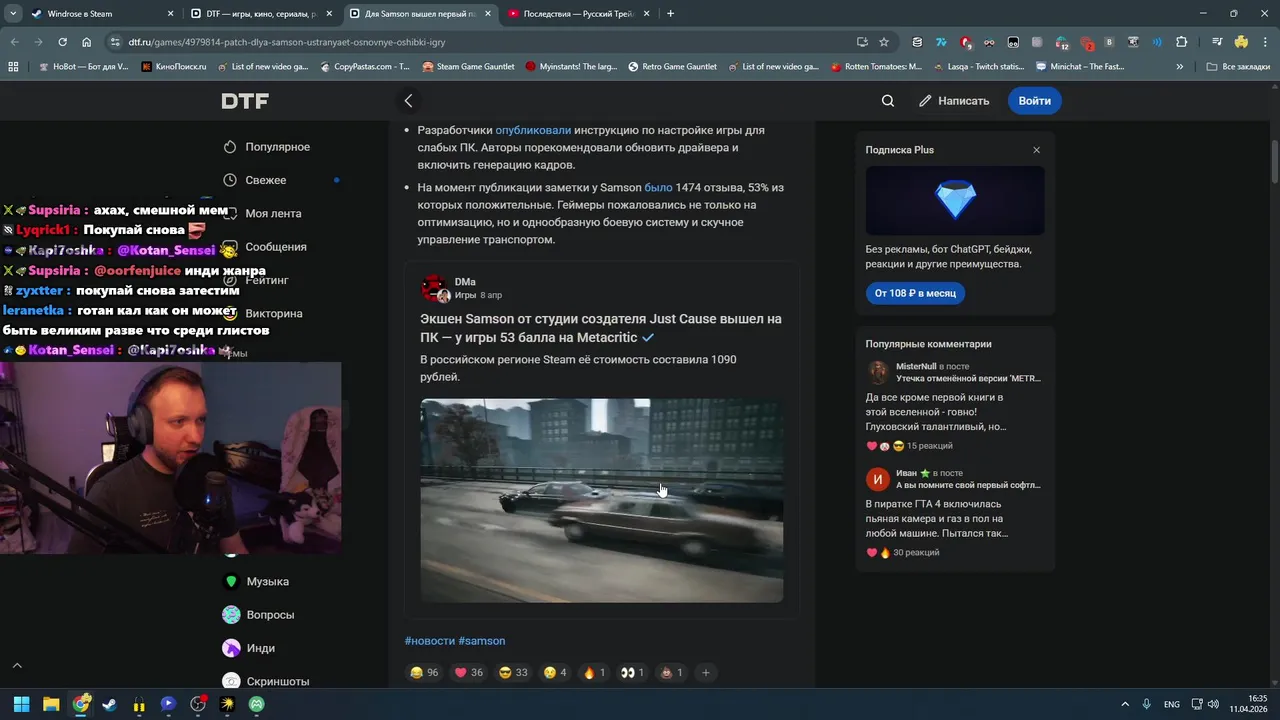The height and width of the screenshot is (720, 1280).
Task: Follow the опубликовали link in article
Action: point(533,130)
